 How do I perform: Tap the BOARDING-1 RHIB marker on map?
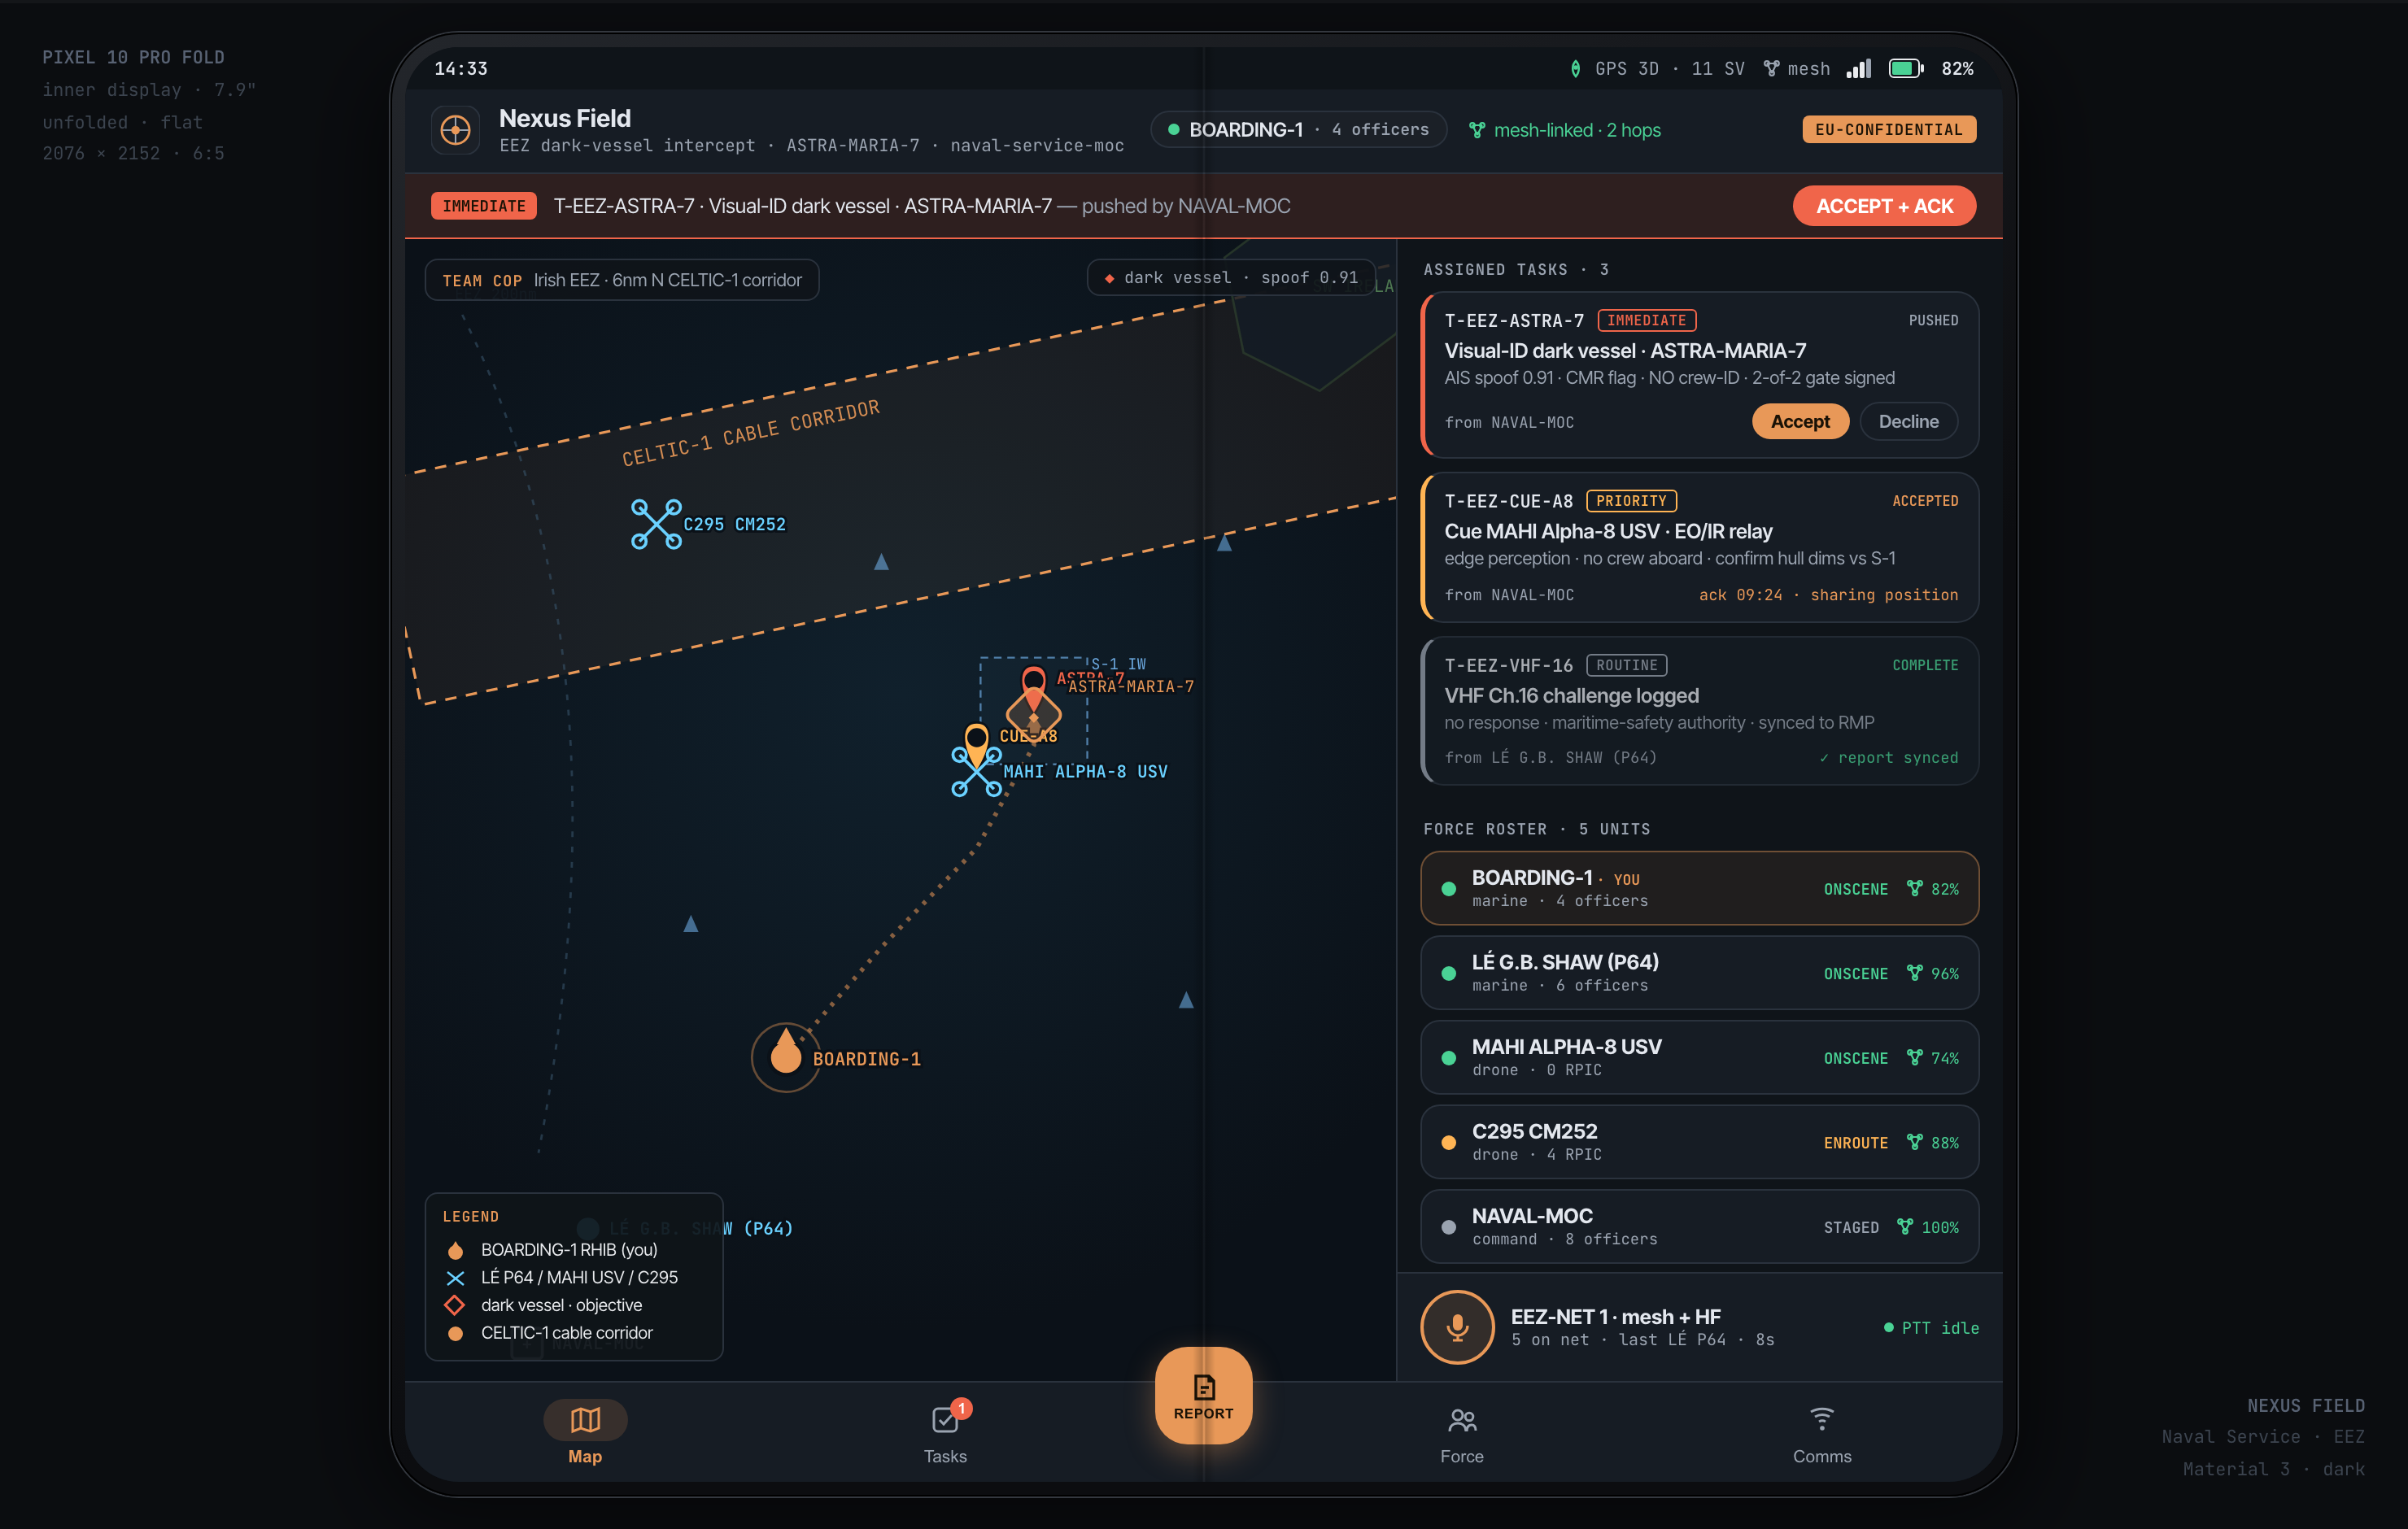(786, 1057)
